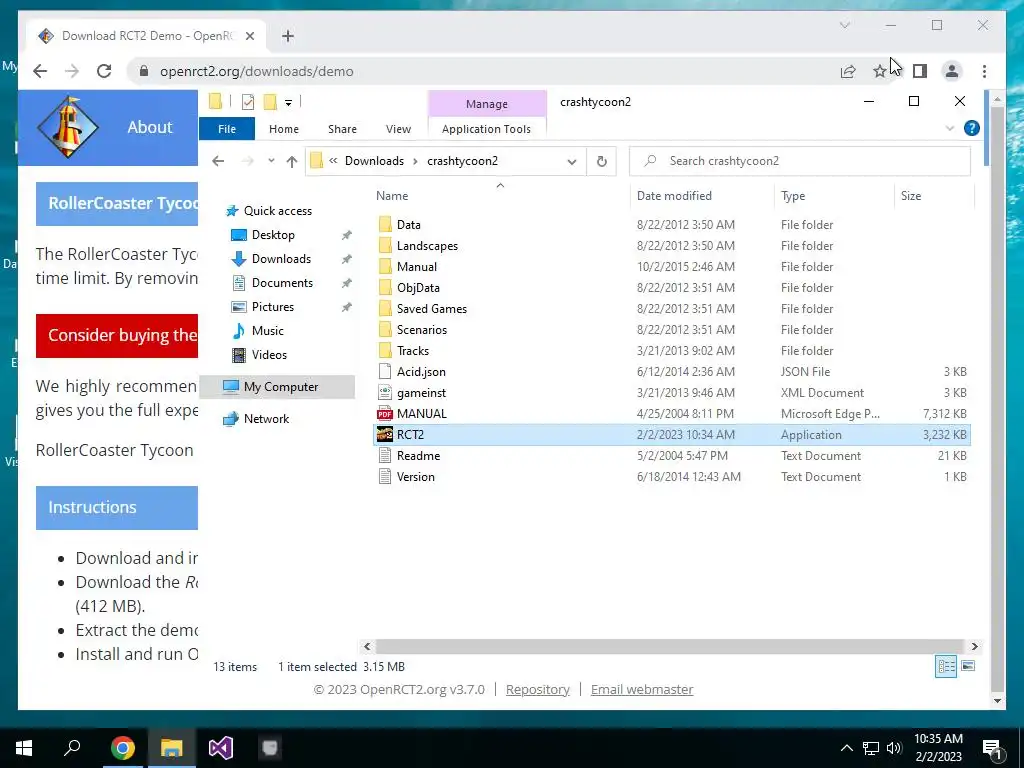Open the File menu in Explorer
This screenshot has width=1024, height=768.
(x=227, y=129)
